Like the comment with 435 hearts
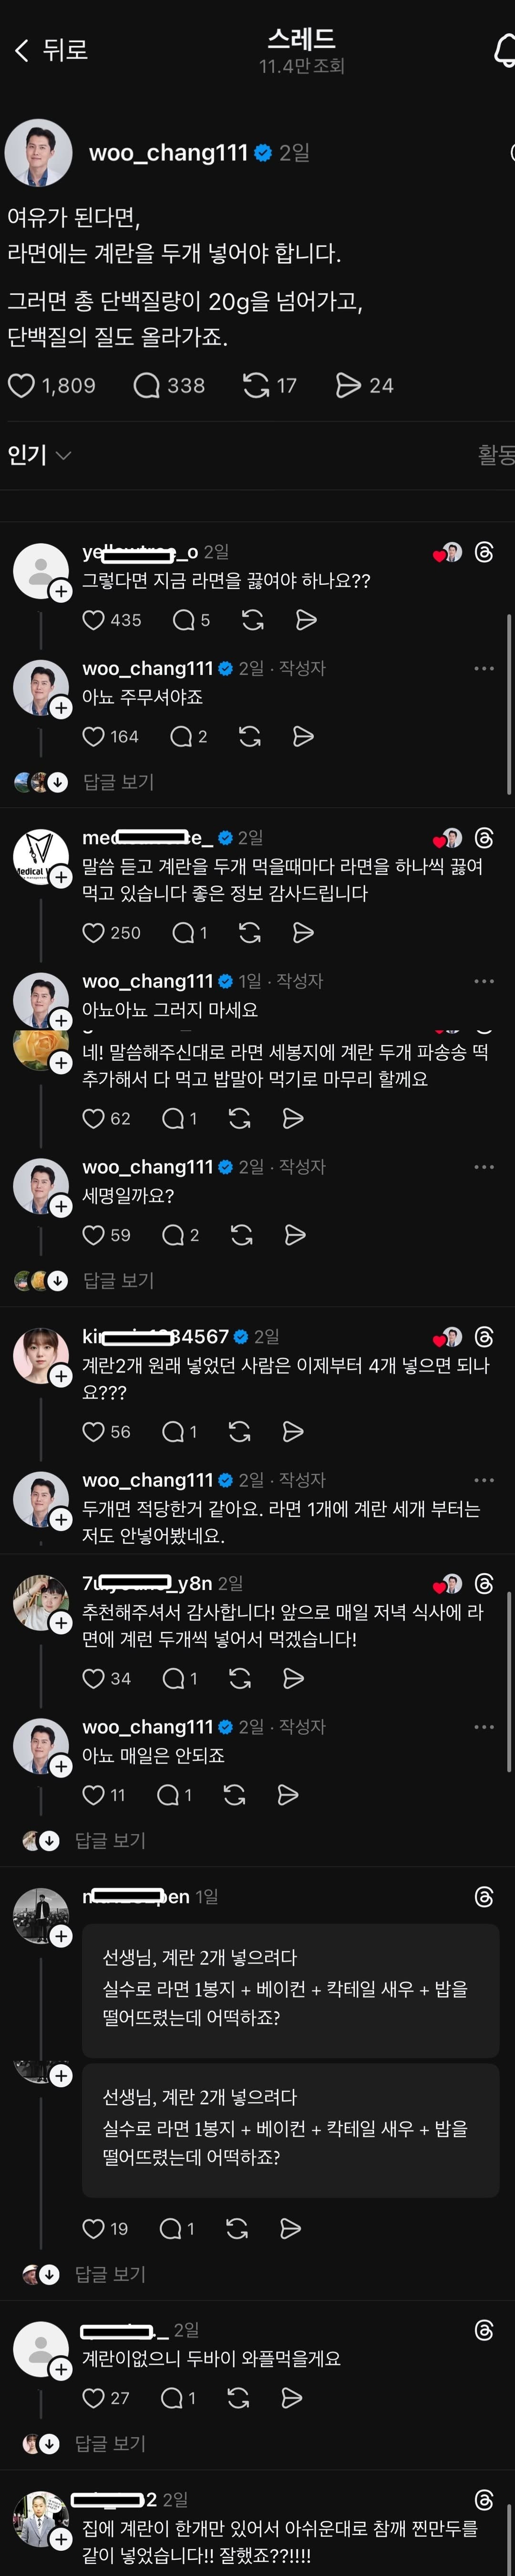Viewport: 515px width, 2576px height. [93, 620]
